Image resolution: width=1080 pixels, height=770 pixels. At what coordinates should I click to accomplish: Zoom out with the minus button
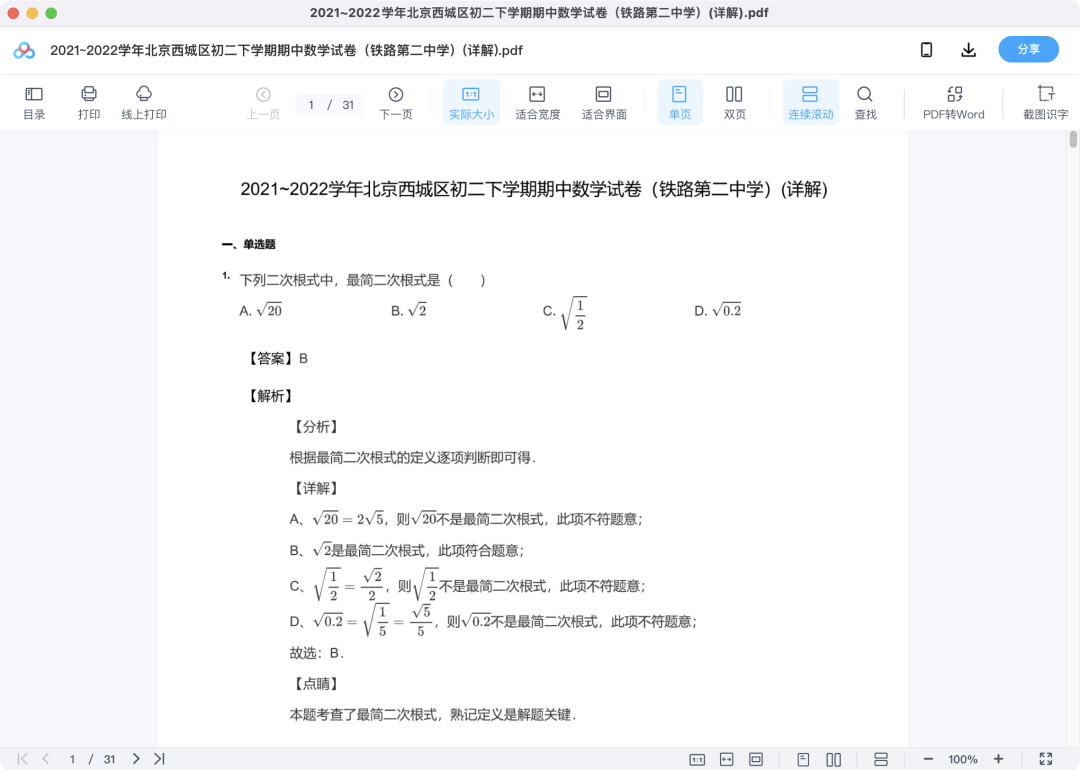click(928, 759)
